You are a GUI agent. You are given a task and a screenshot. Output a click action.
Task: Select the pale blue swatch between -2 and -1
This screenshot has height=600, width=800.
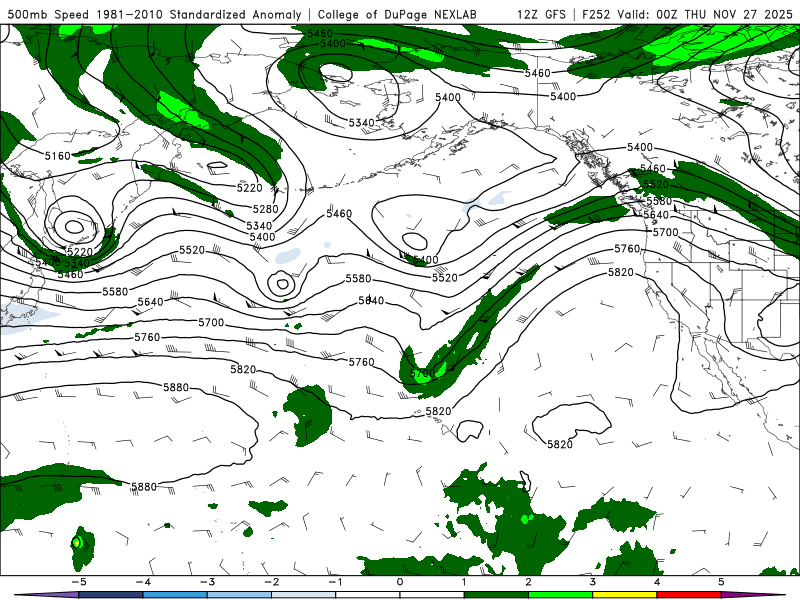[x=304, y=595]
